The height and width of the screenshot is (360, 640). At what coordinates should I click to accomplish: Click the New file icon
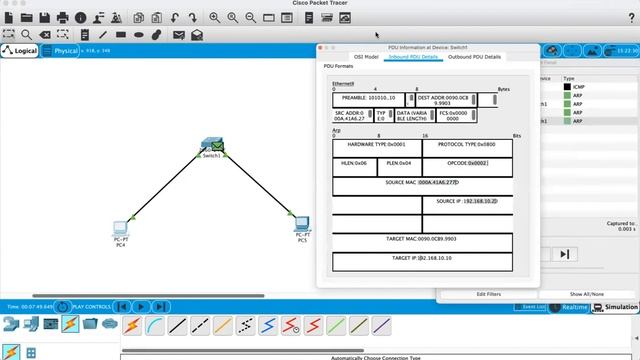point(9,18)
